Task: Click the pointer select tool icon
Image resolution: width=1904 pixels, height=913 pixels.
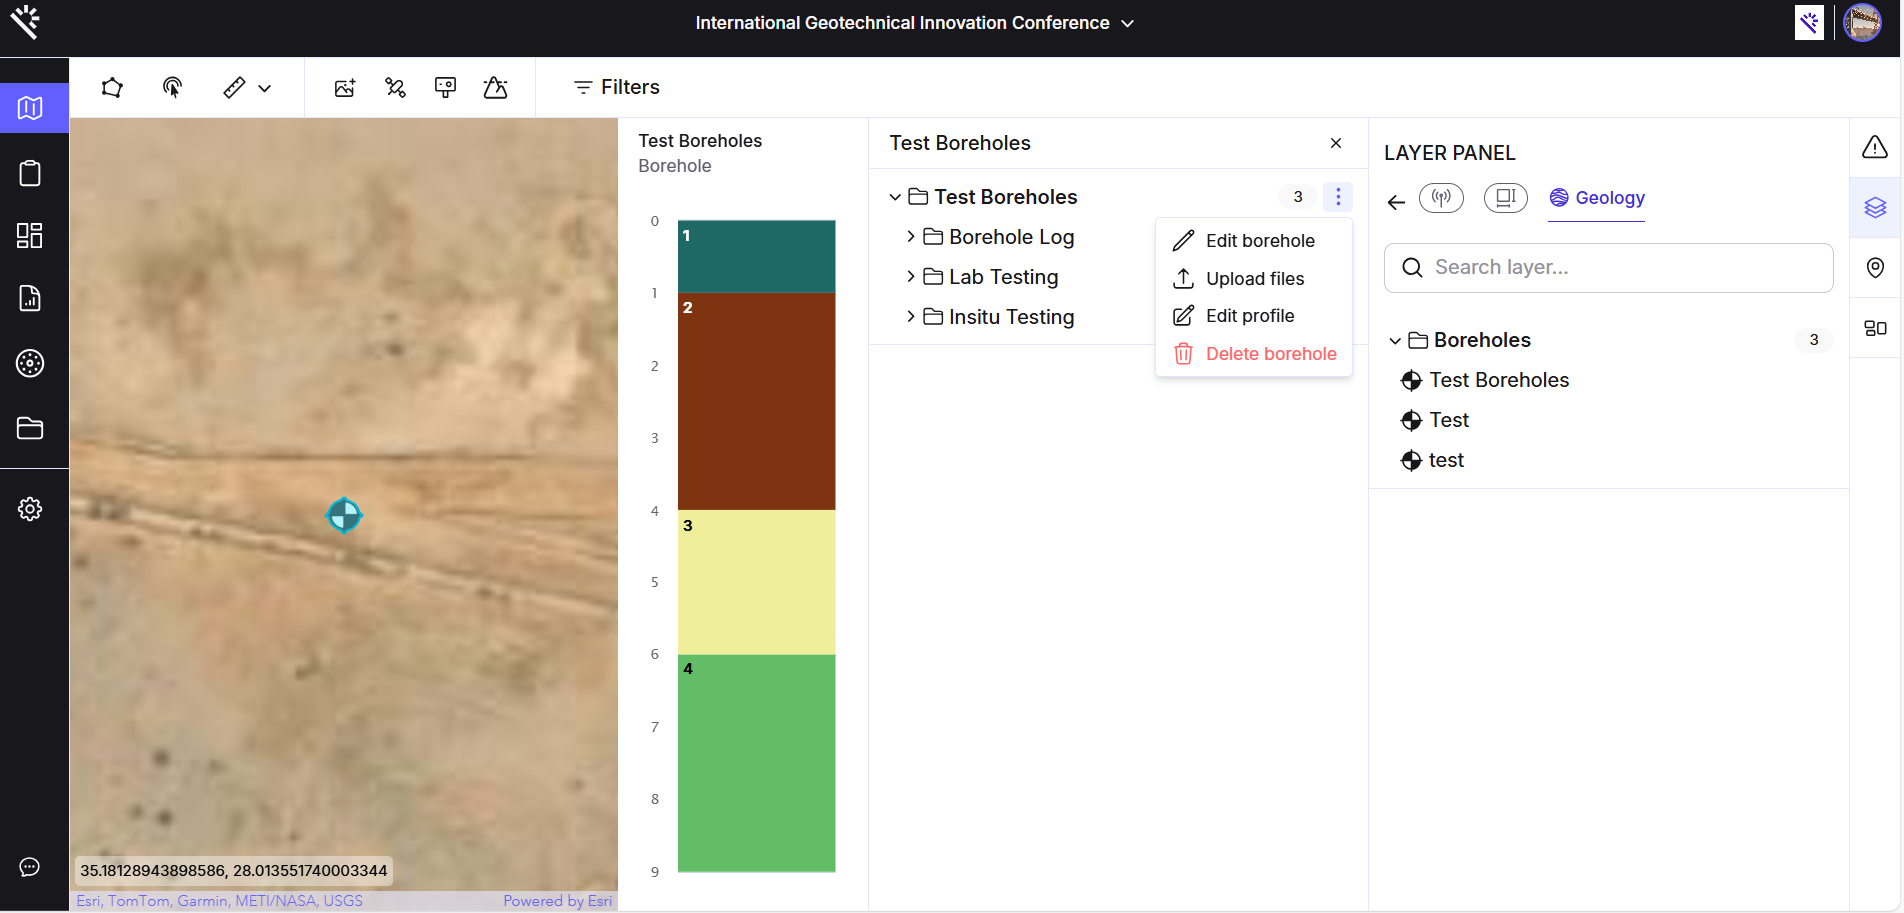Action: coord(172,88)
